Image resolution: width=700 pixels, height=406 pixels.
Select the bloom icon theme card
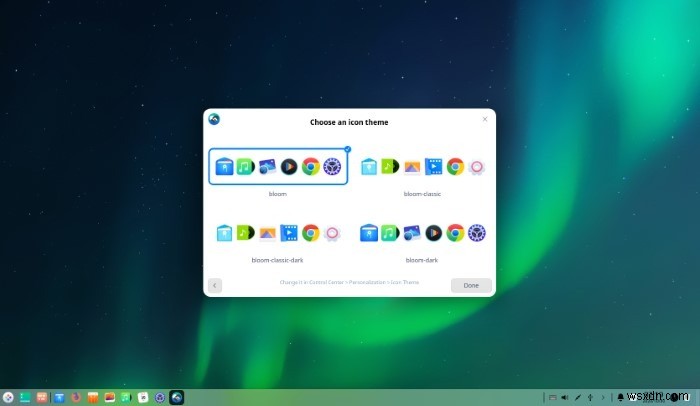(278, 167)
